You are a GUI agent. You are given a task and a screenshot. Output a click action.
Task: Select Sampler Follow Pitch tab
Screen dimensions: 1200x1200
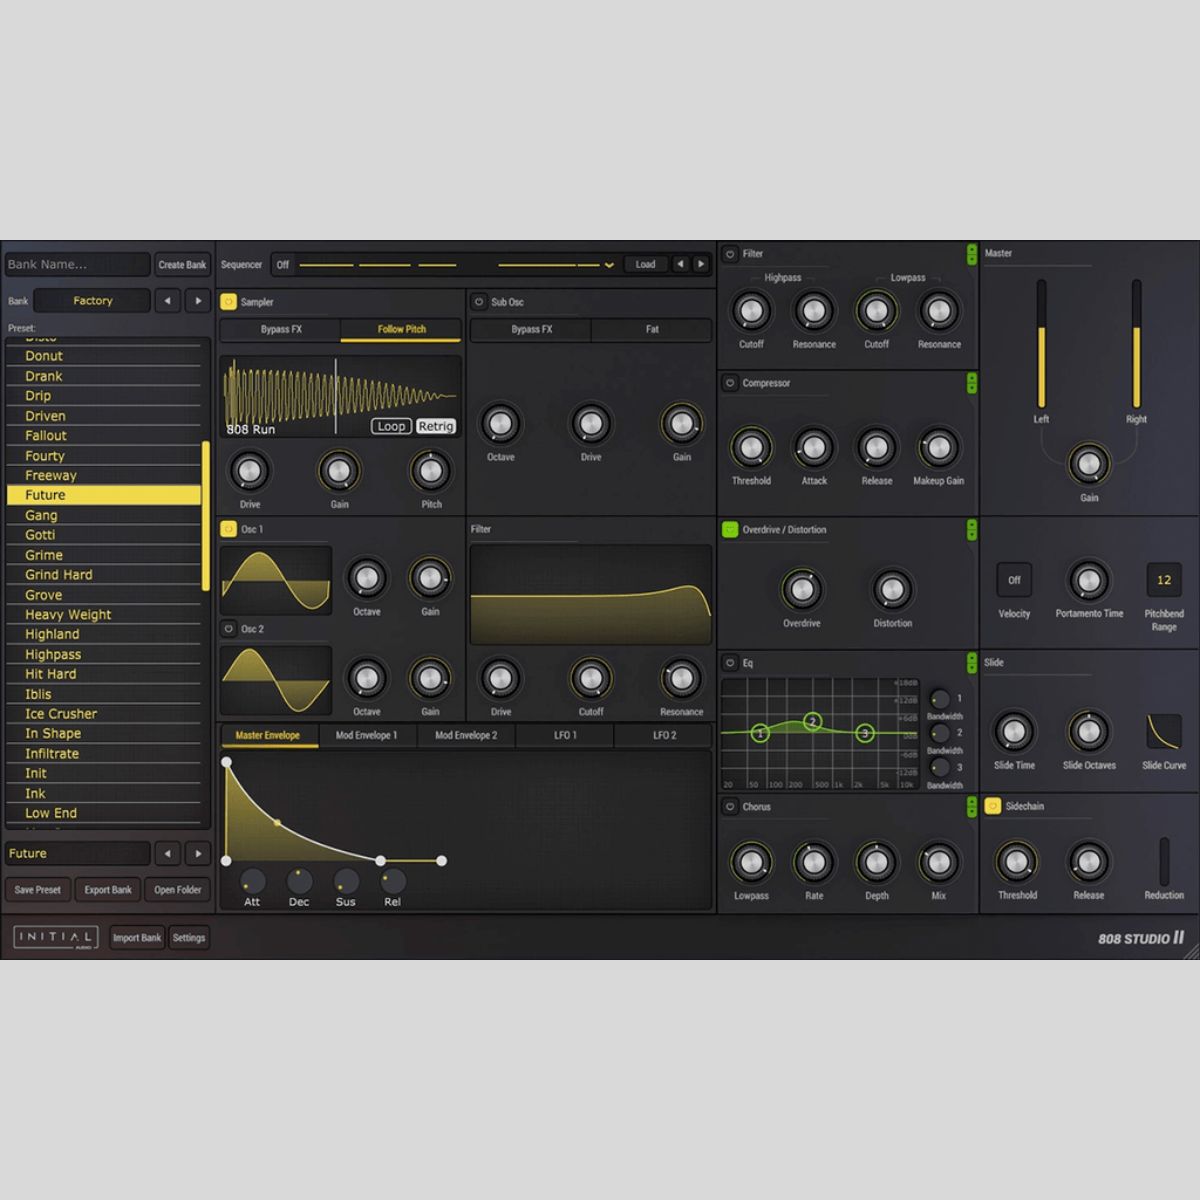pyautogui.click(x=401, y=329)
